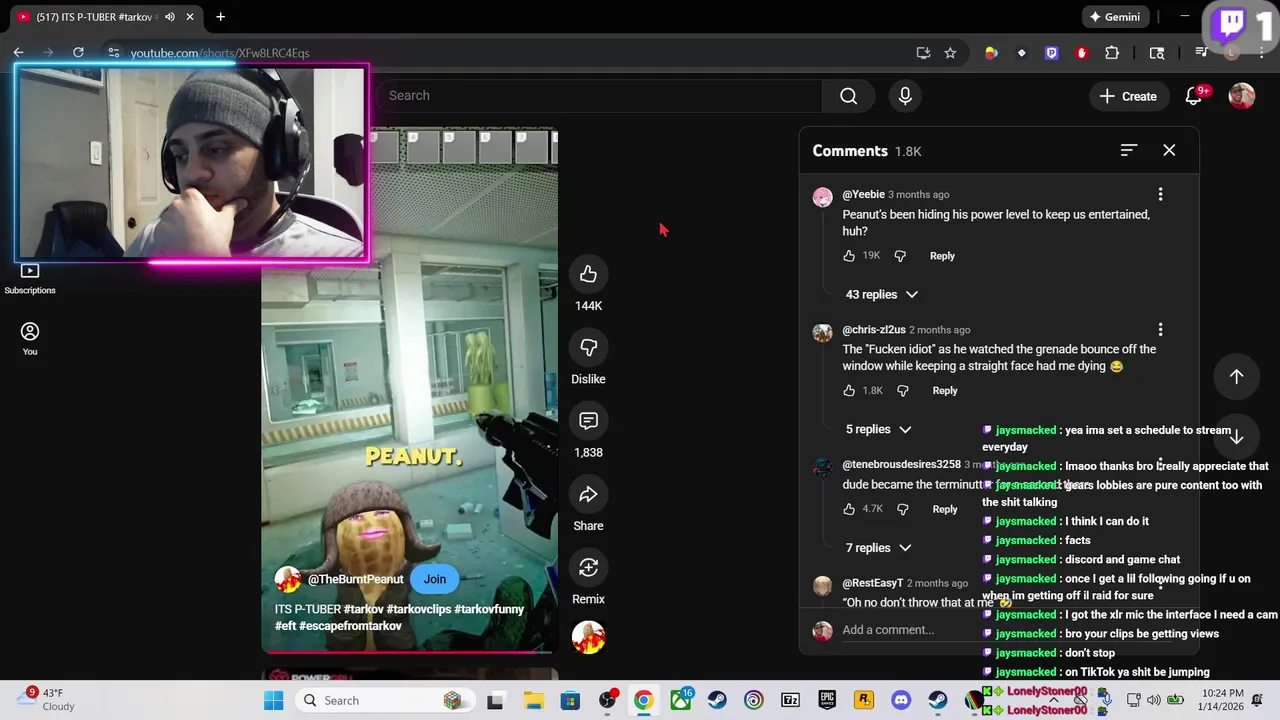Click the Dislike thumbs-down button on the short
Image resolution: width=1280 pixels, height=720 pixels.
588,347
